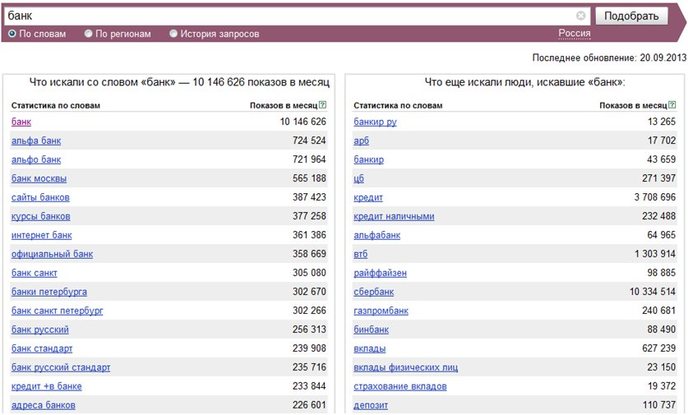Open the страхование вкладов link
Image resolution: width=688 pixels, height=415 pixels.
click(400, 386)
